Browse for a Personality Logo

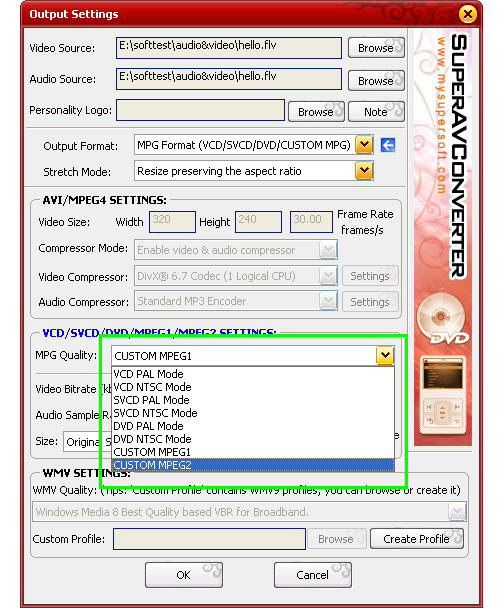316,112
